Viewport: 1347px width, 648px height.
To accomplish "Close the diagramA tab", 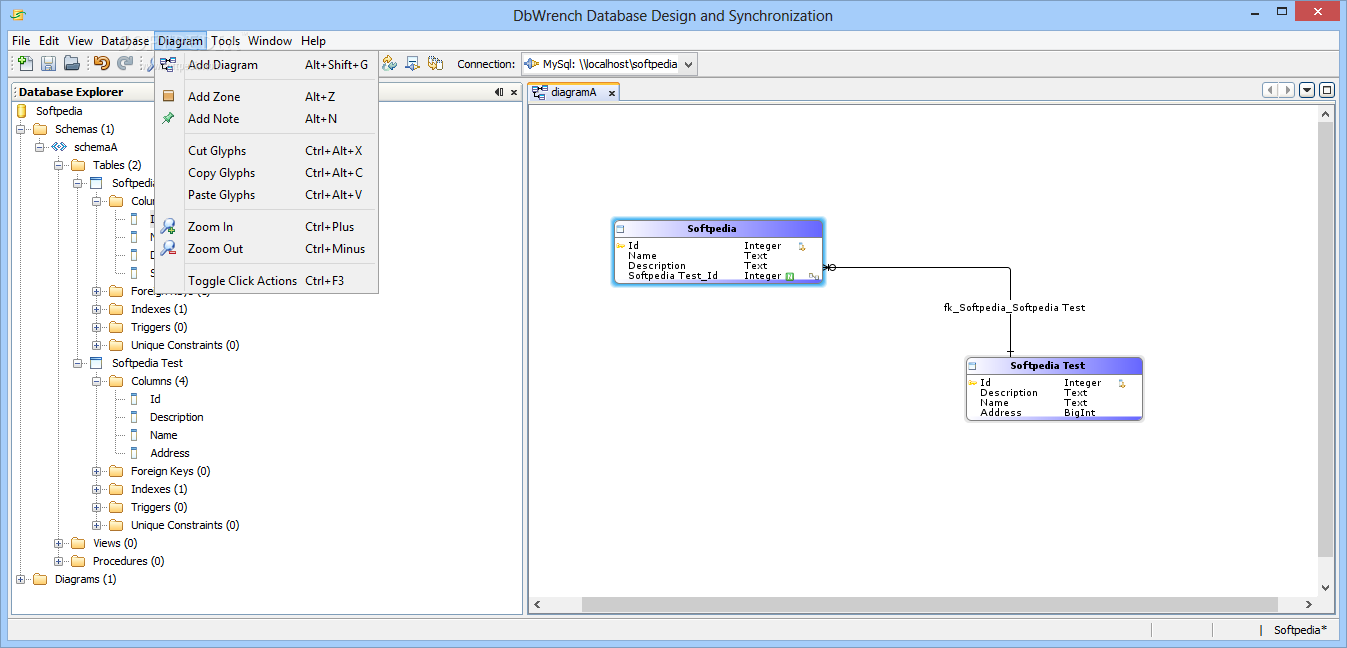I will click(611, 93).
